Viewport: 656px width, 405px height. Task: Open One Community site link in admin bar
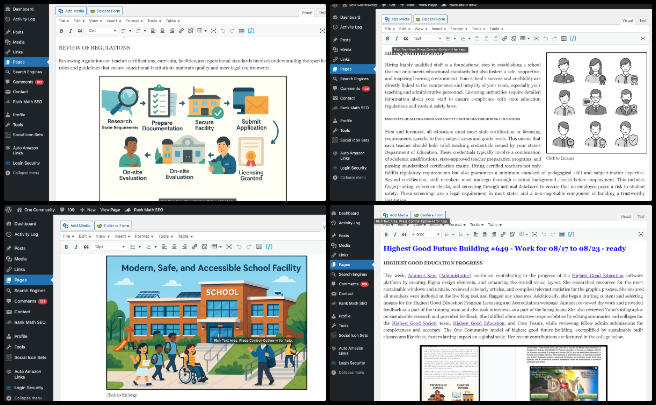tap(35, 210)
